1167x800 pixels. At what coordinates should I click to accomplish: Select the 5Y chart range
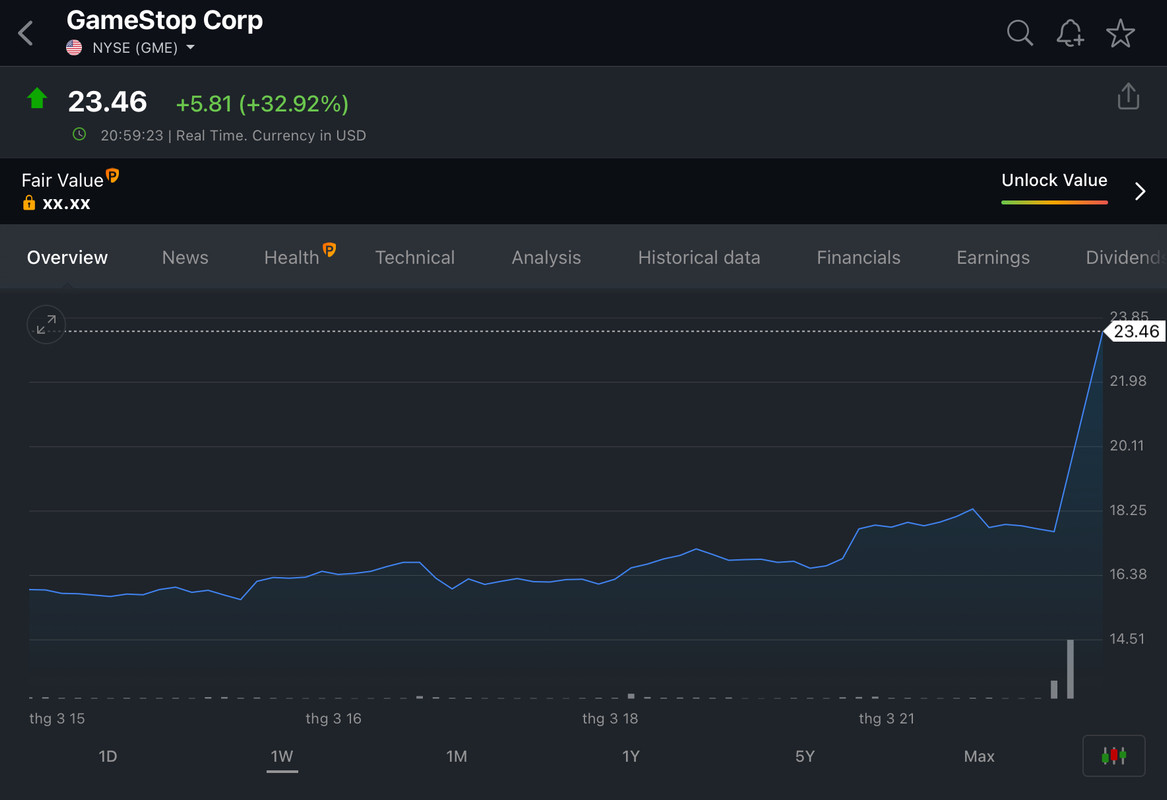(x=805, y=756)
